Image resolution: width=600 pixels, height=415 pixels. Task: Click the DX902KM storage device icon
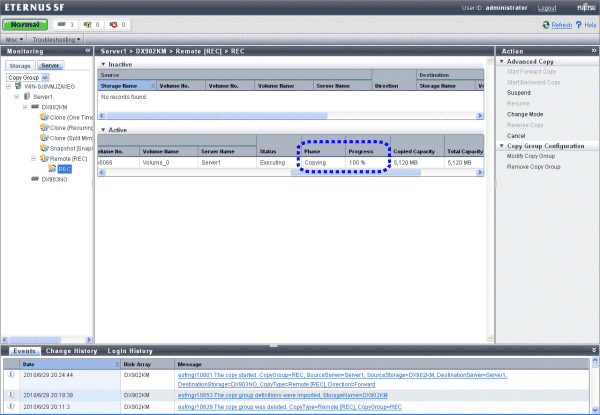click(35, 107)
